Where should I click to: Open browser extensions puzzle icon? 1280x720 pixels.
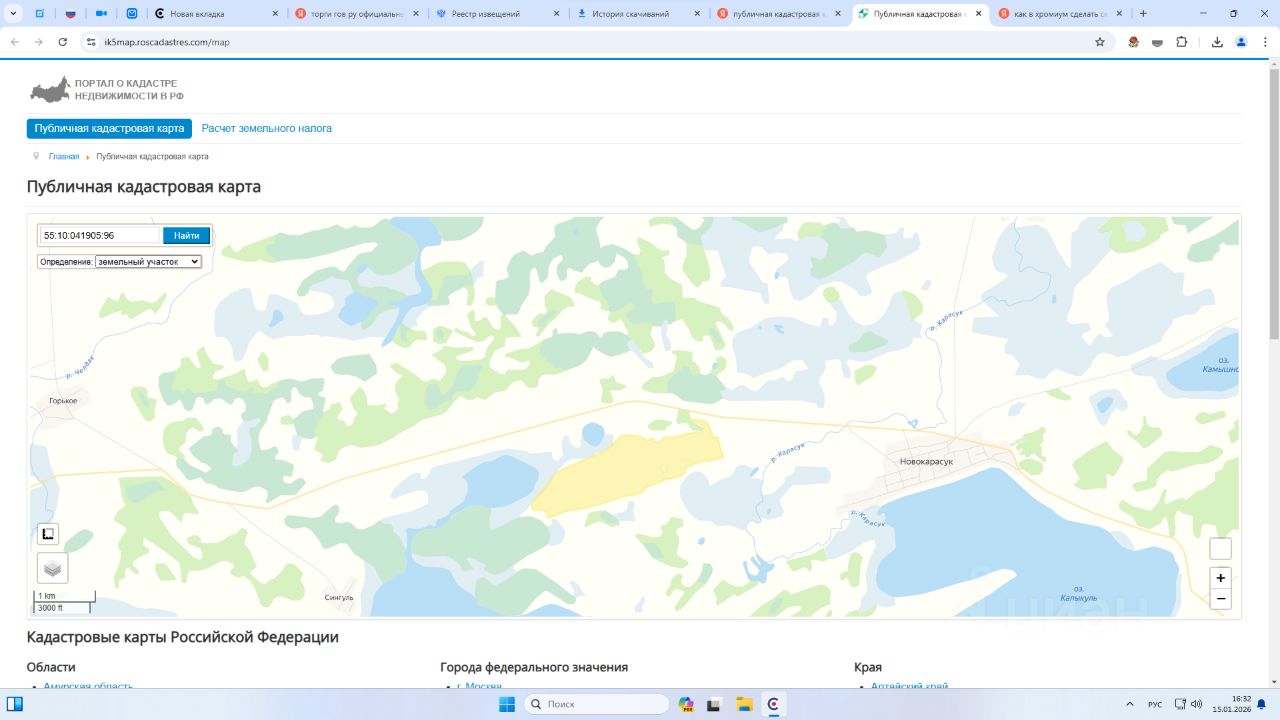1182,42
